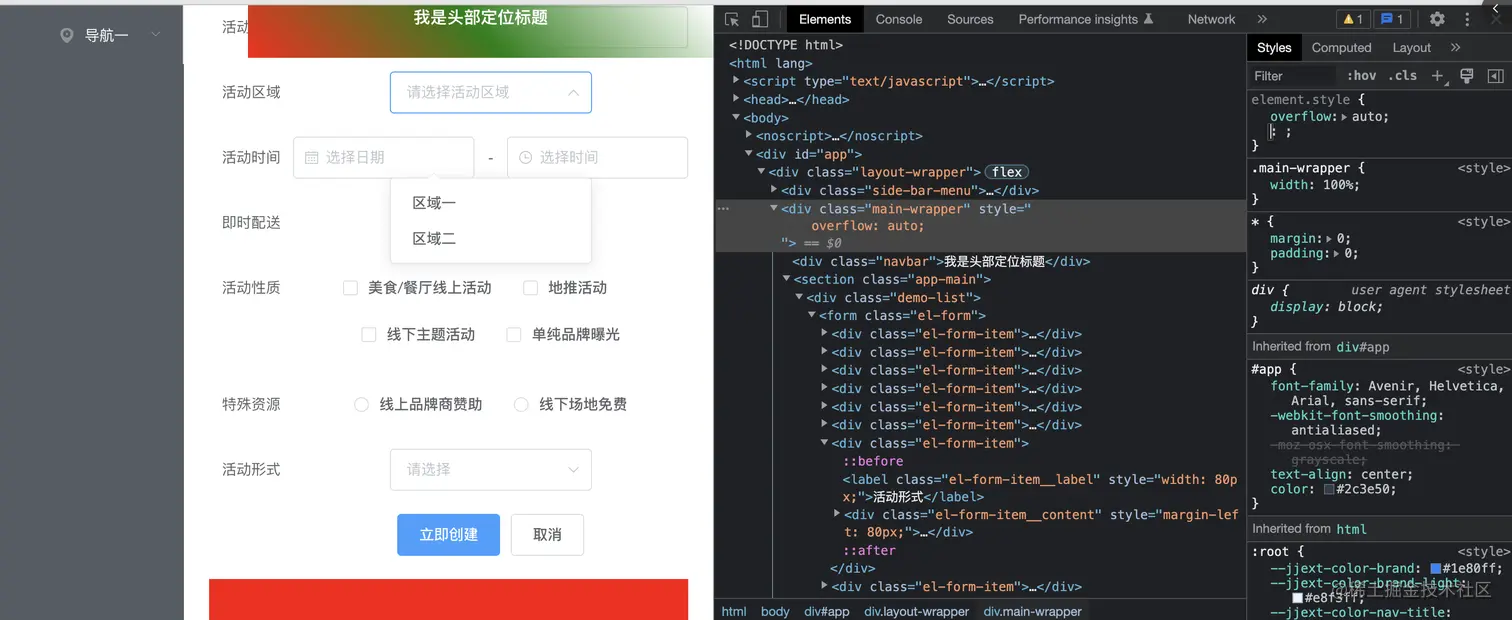Expand the script tag node
The height and width of the screenshot is (620, 1512).
click(737, 81)
